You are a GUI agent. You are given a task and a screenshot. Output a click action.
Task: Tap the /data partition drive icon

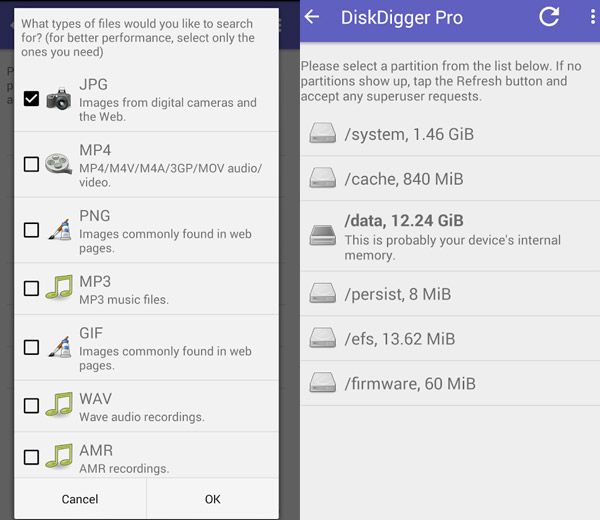click(323, 233)
